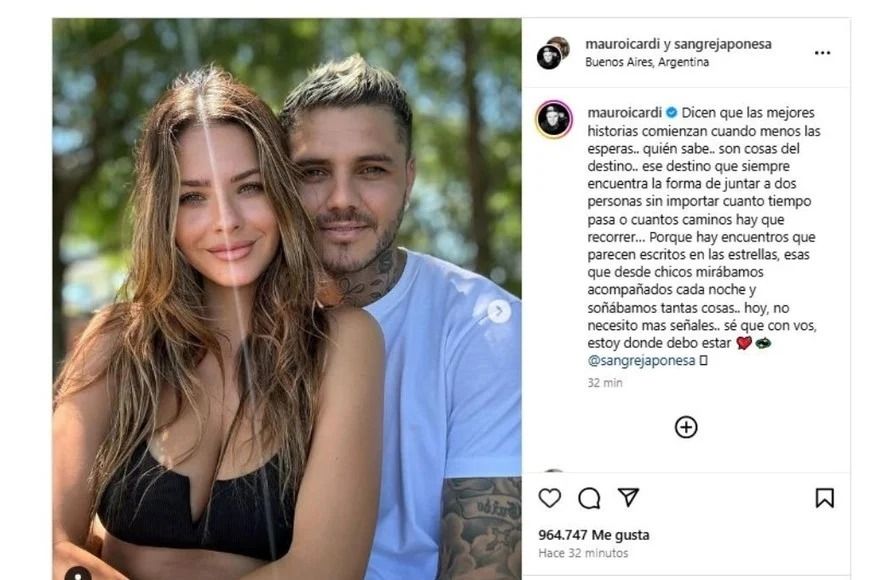Click the 32 min caption timestamp
Image resolution: width=870 pixels, height=580 pixels.
point(605,383)
